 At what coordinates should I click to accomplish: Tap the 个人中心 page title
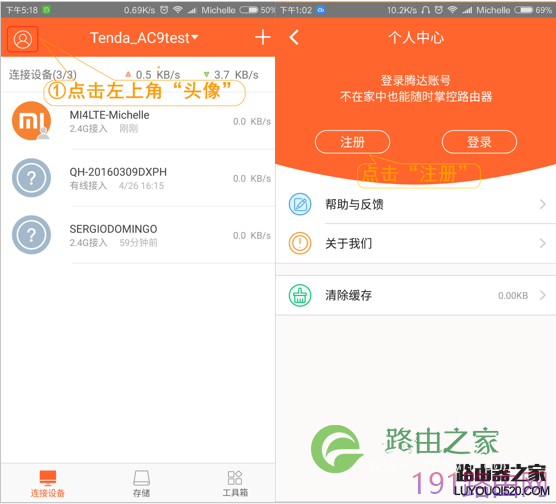click(x=416, y=37)
